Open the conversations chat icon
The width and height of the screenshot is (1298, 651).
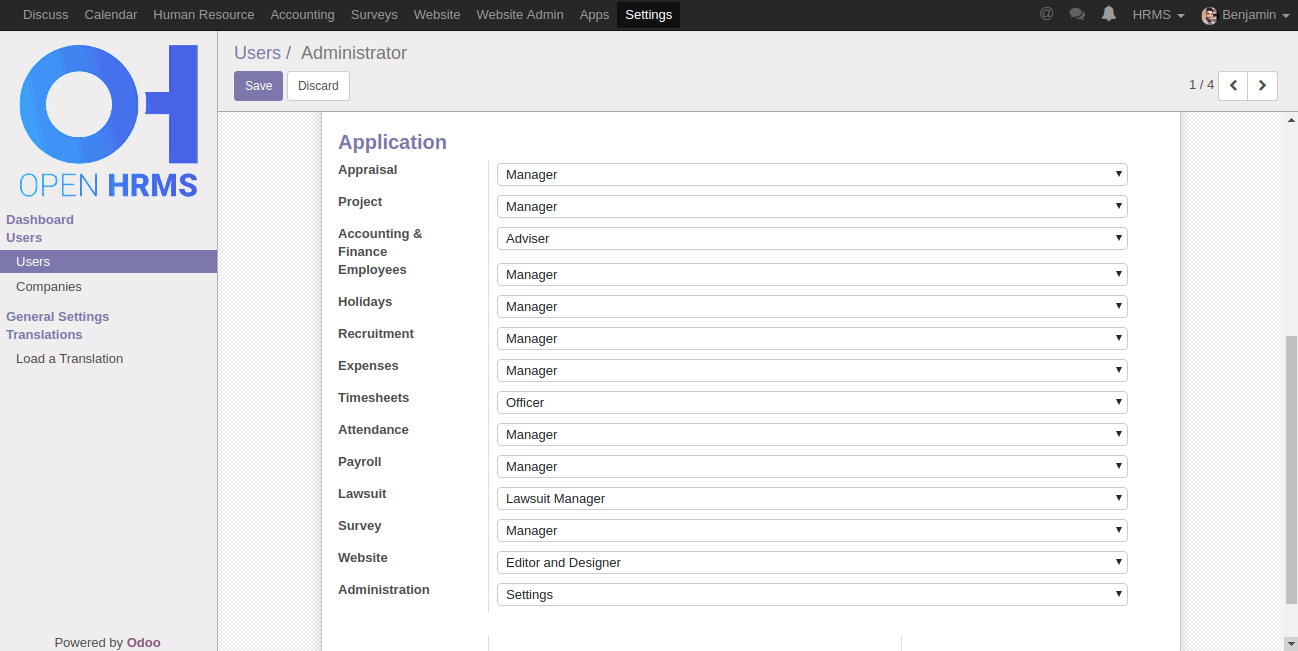coord(1077,14)
